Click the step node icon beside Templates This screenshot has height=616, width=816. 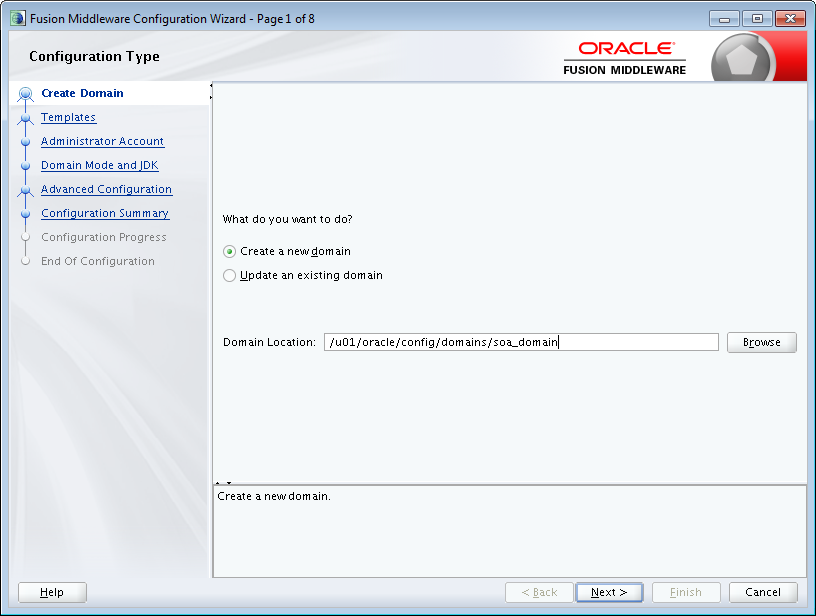click(26, 117)
